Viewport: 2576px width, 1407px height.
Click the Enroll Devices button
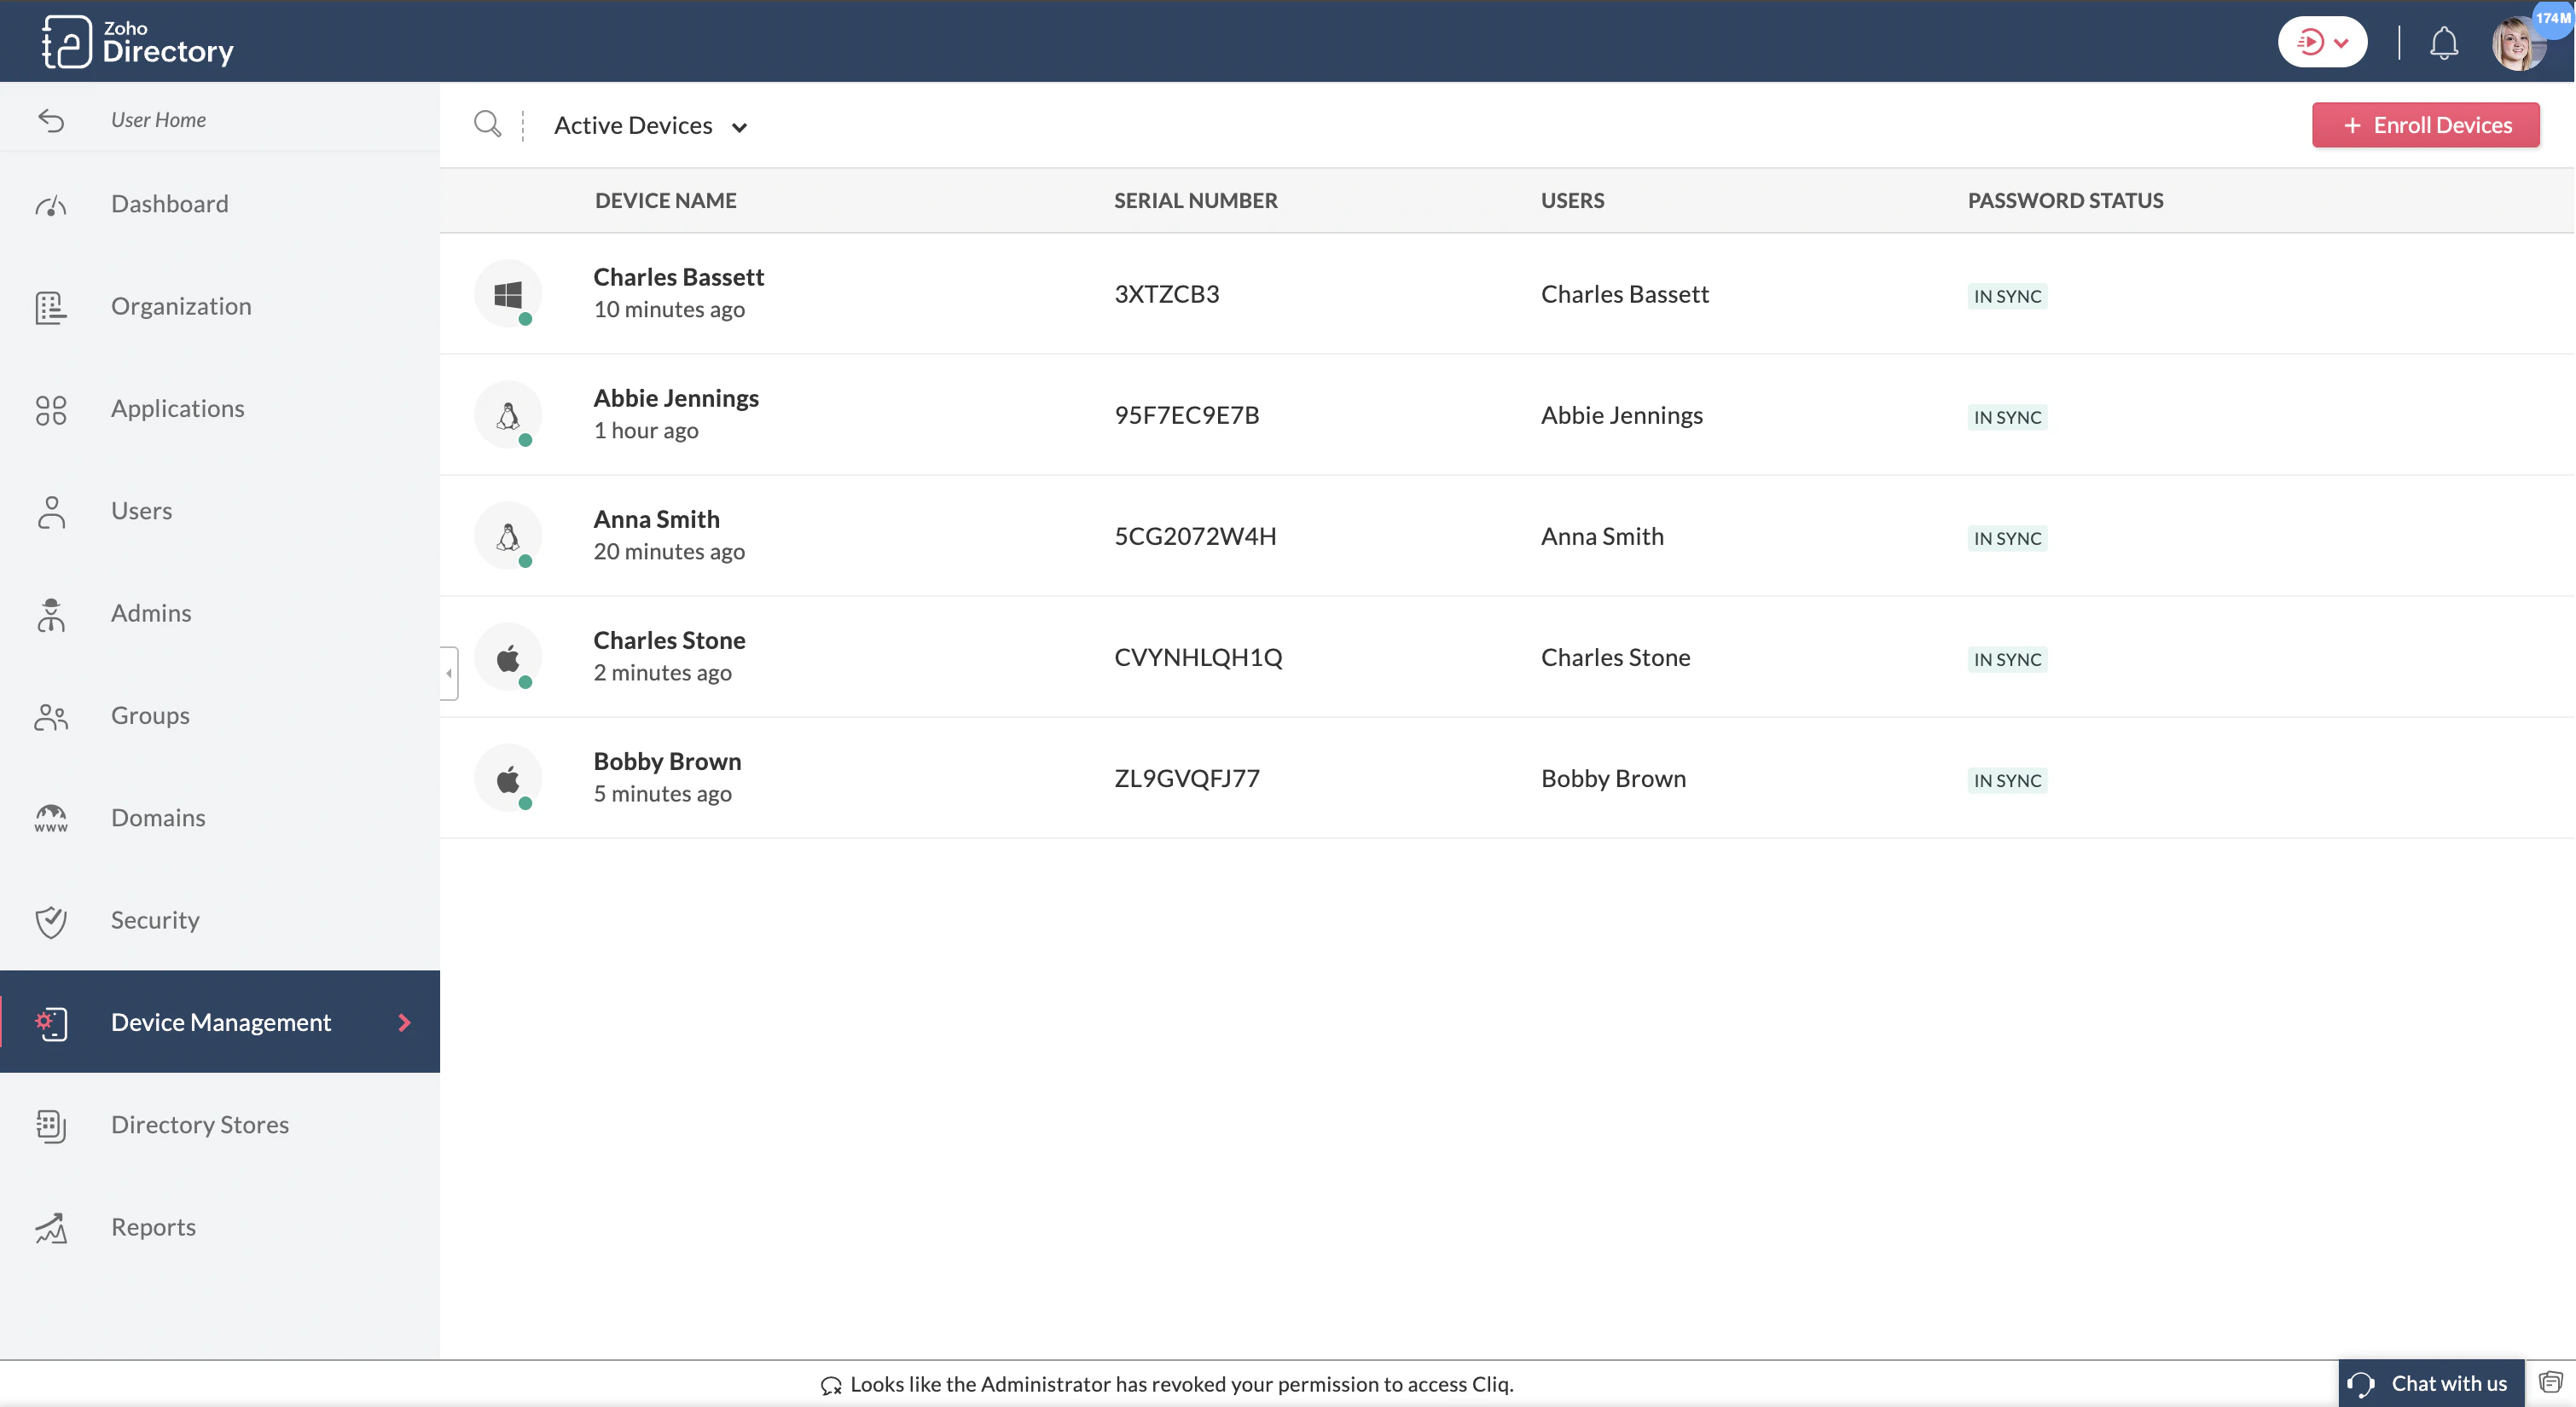2425,124
